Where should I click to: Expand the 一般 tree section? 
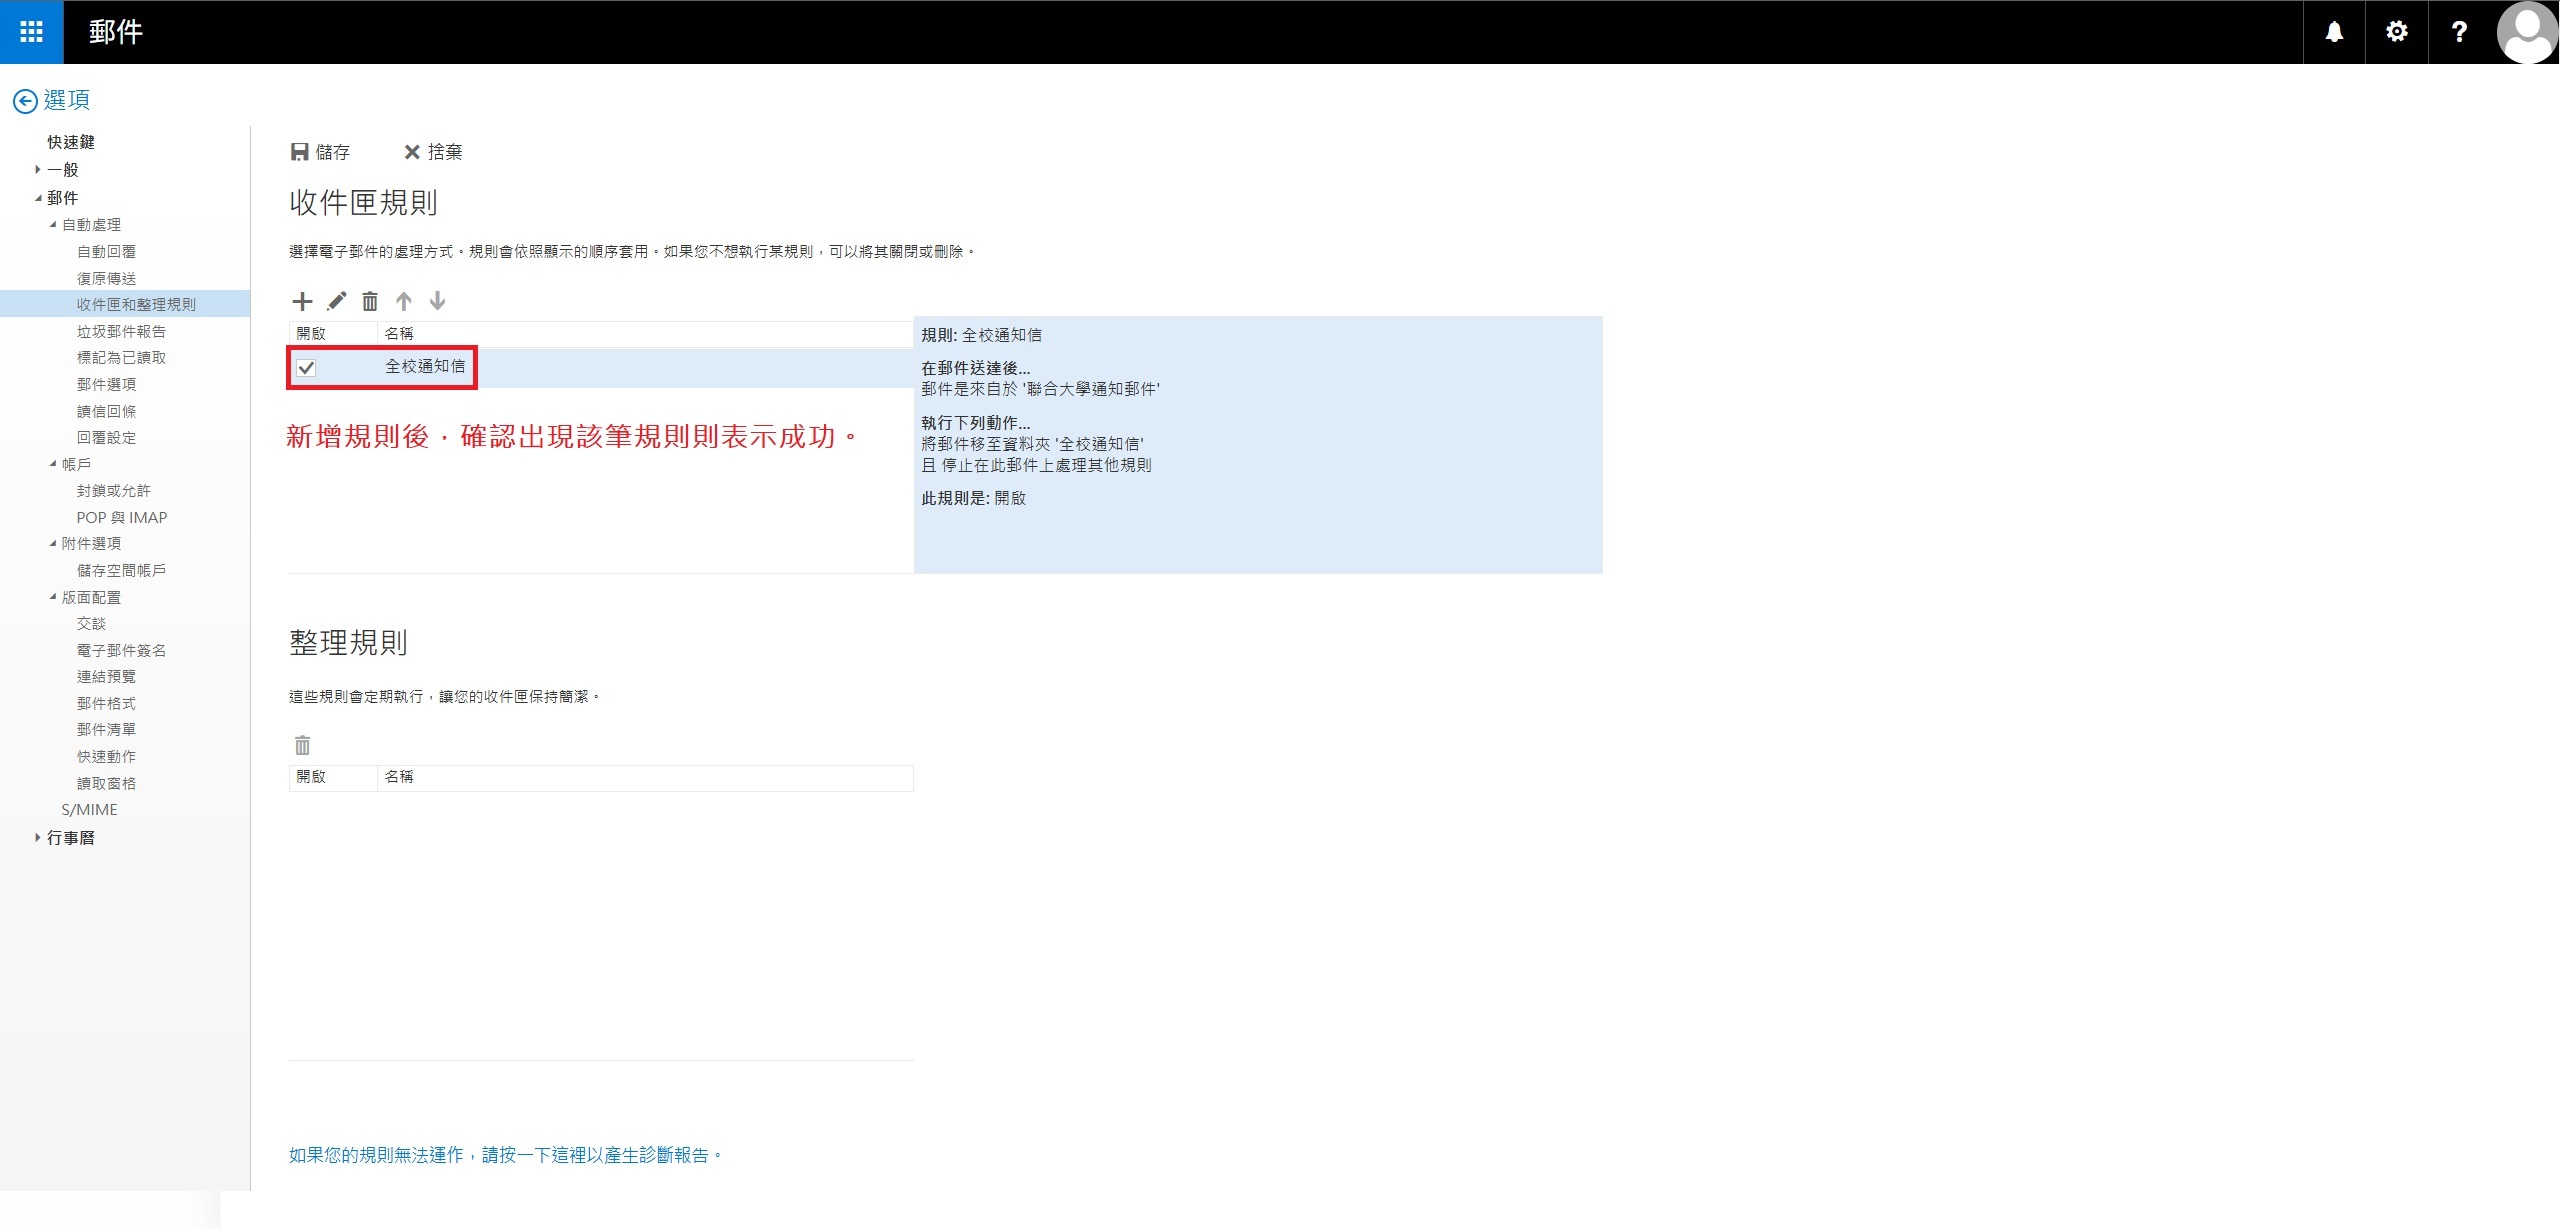[38, 170]
